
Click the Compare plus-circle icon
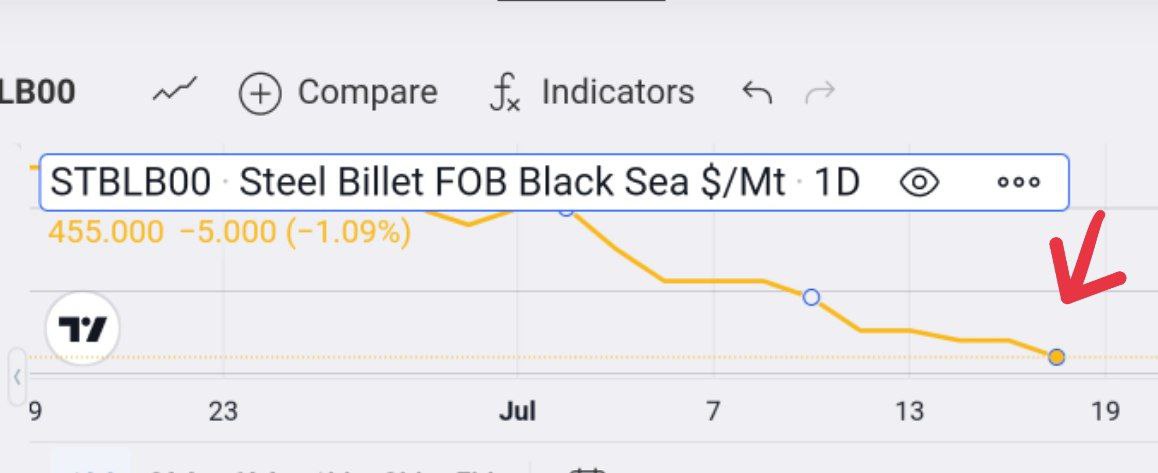click(260, 95)
